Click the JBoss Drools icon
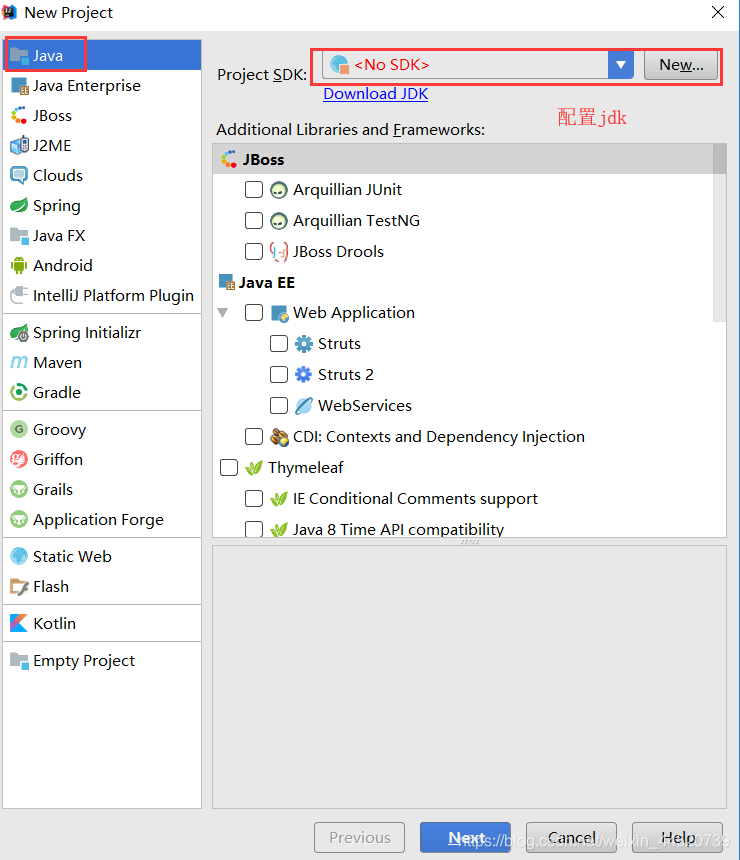This screenshot has width=740, height=860. 279,252
